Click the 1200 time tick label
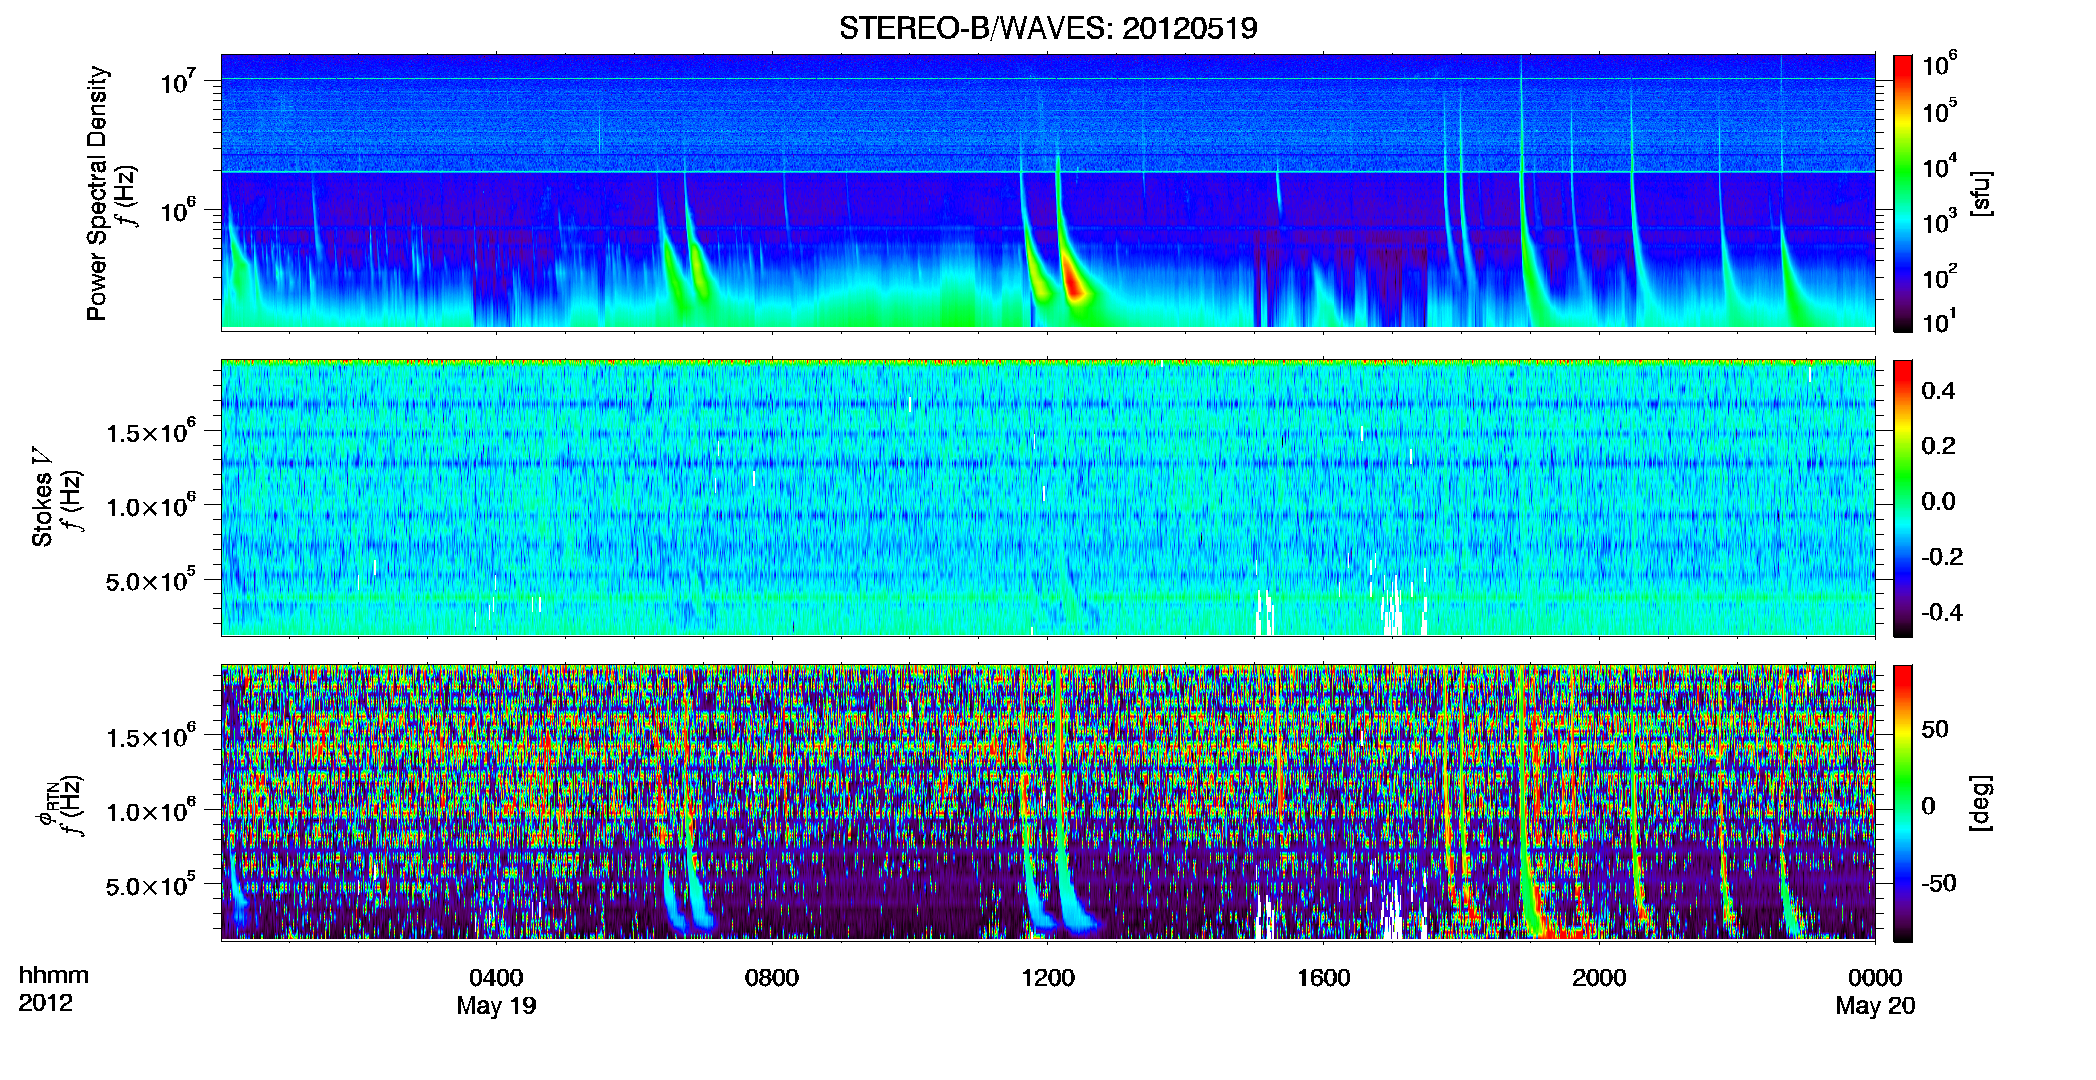This screenshot has height=1080, width=2096. (x=1048, y=978)
